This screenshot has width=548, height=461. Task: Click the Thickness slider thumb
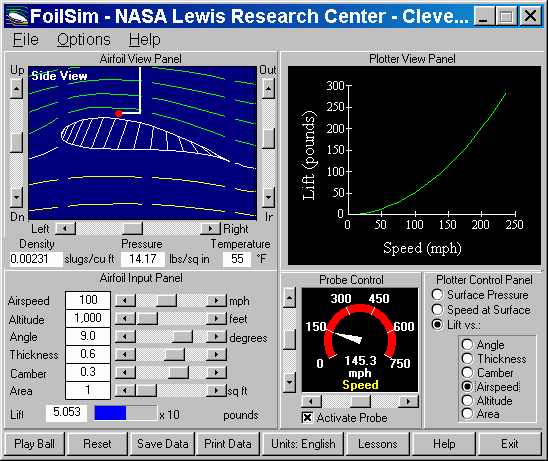(x=174, y=355)
